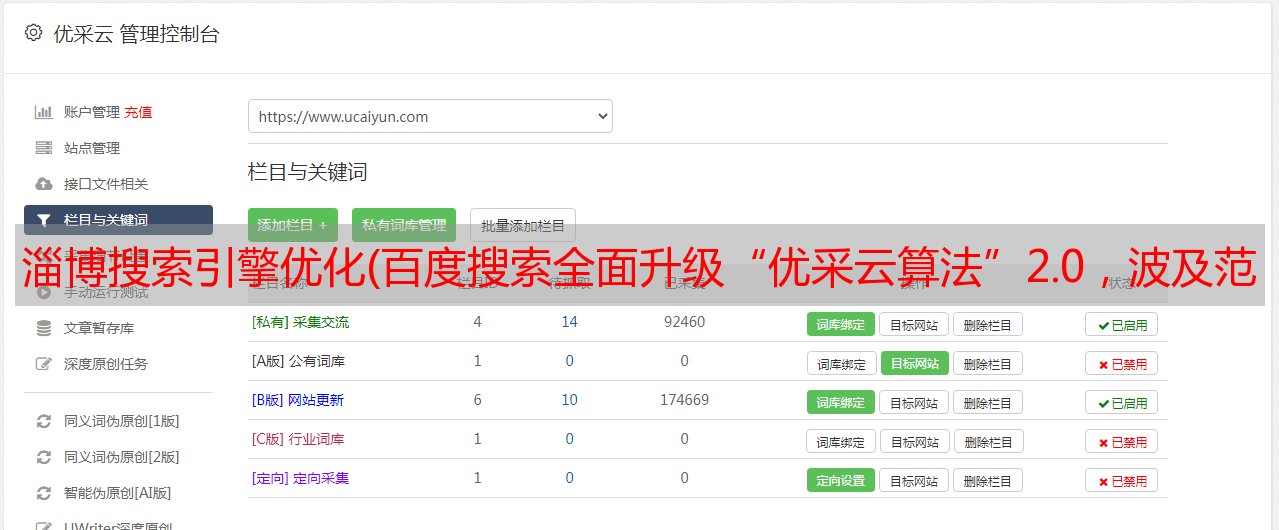Click the 优采云 管理控制台 title text
The width and height of the screenshot is (1279, 530).
pos(136,34)
